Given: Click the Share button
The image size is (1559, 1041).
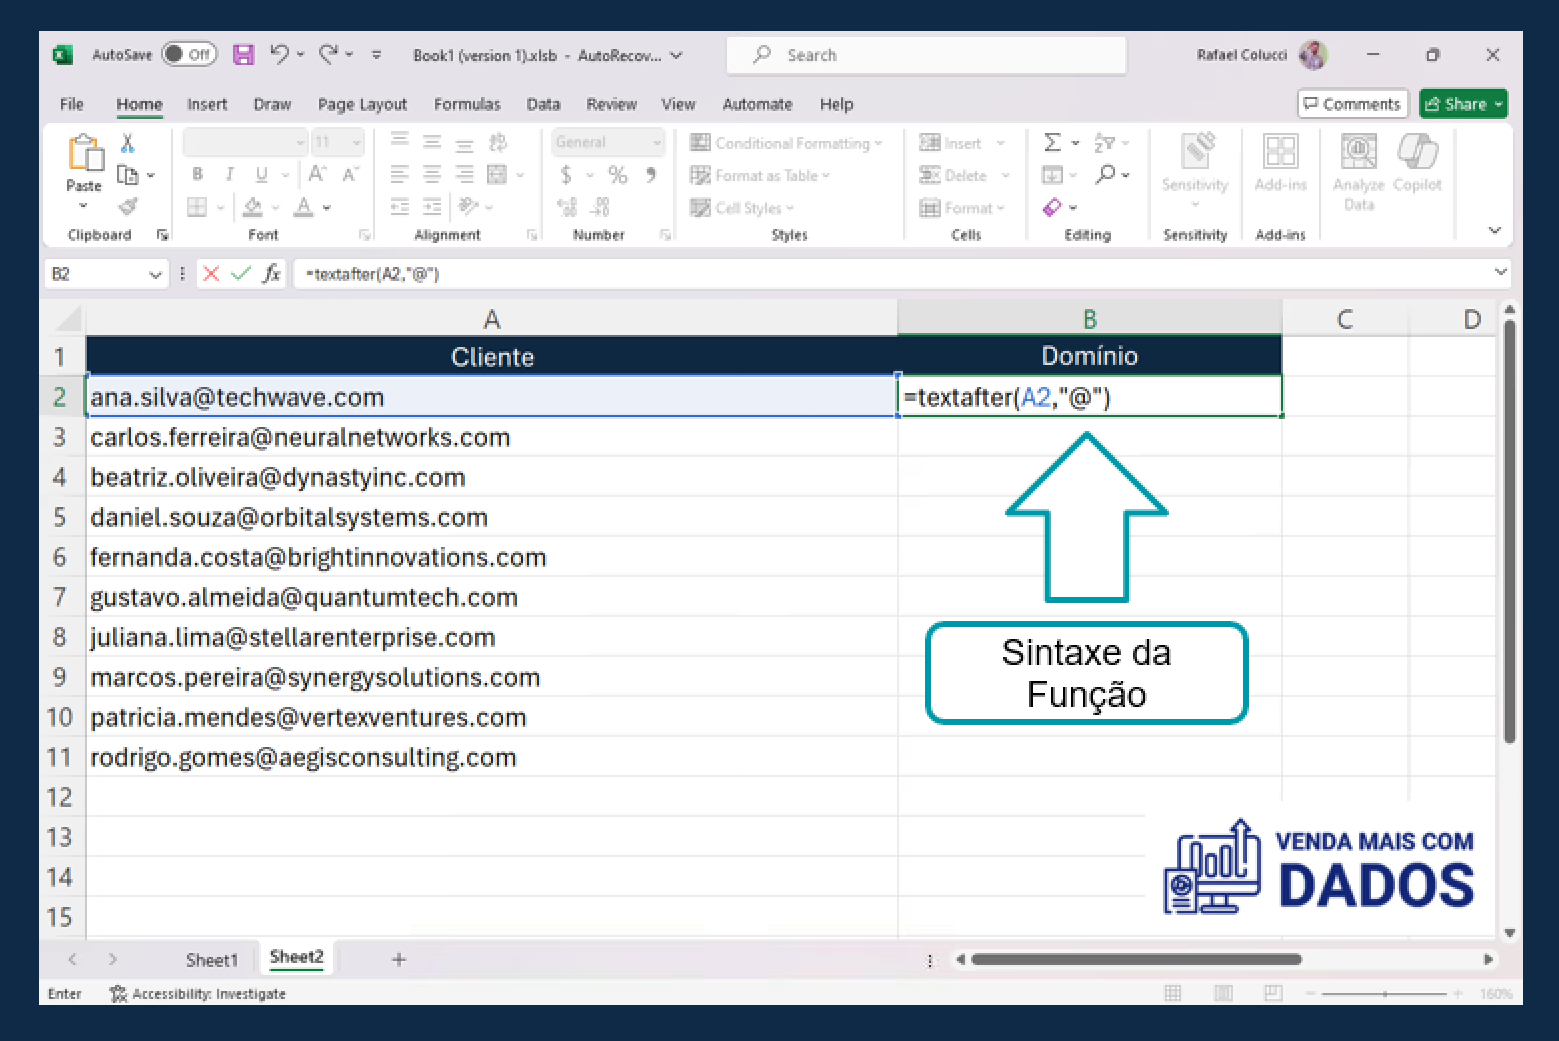Looking at the screenshot, I should tap(1462, 103).
